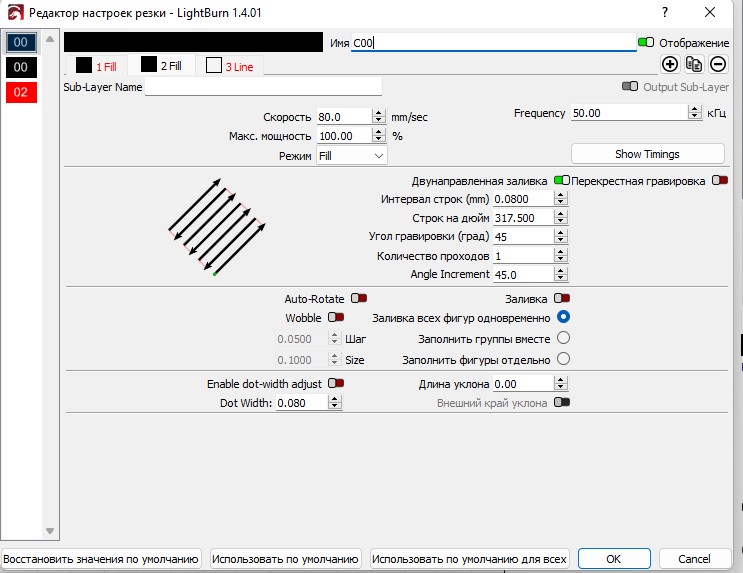Viewport: 743px width, 573px height.
Task: Click the Макс. мощность stepper arrows
Action: pos(378,136)
